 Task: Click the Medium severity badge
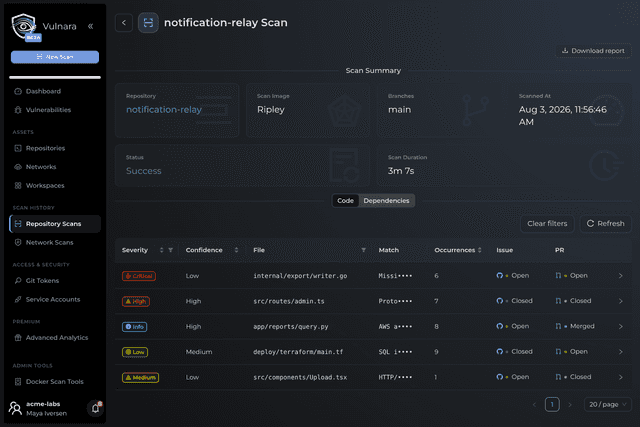pos(140,377)
